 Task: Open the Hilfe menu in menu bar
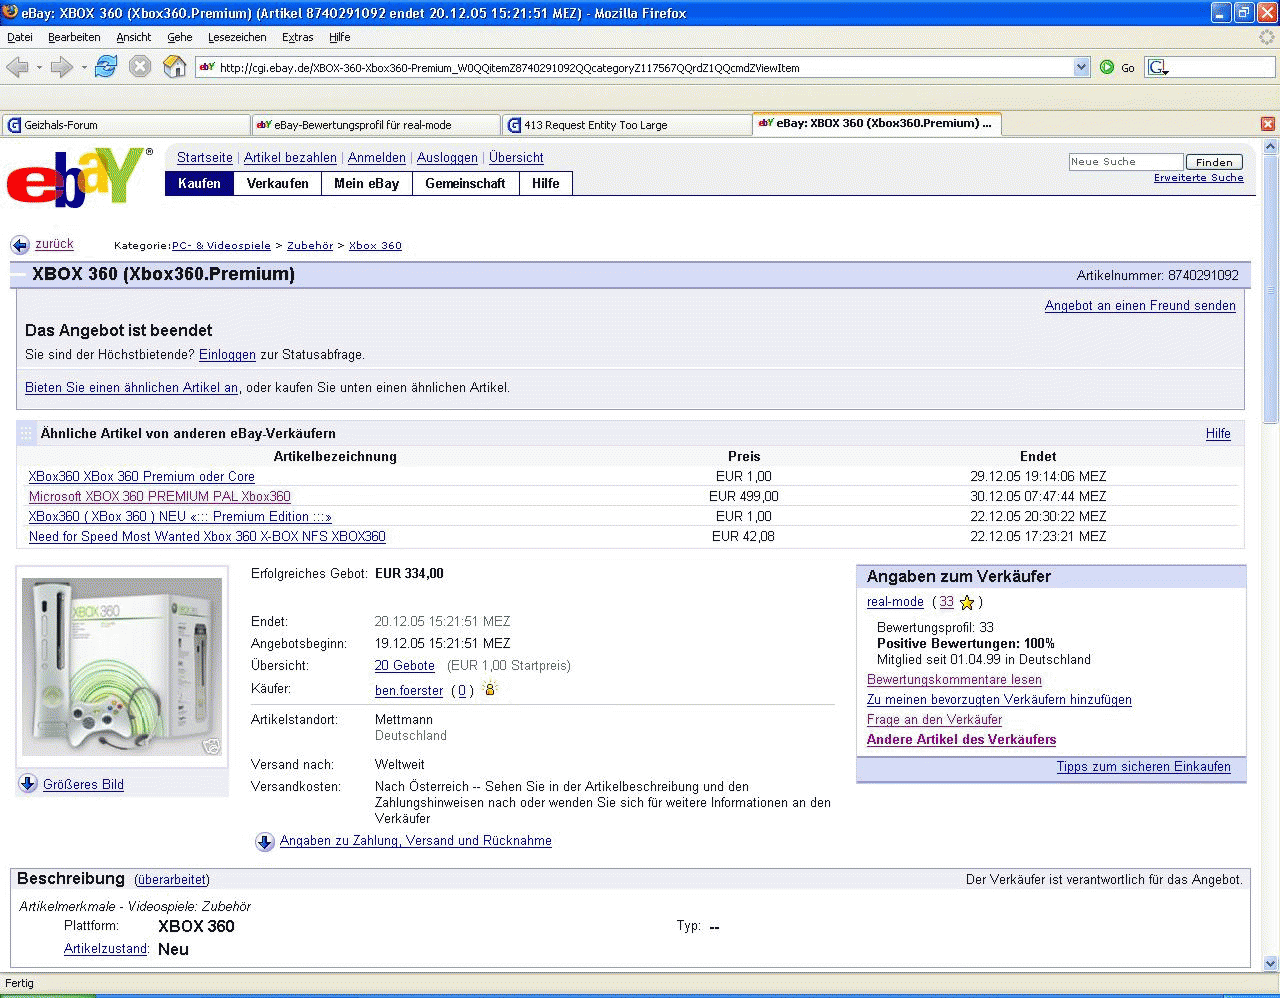click(x=340, y=37)
